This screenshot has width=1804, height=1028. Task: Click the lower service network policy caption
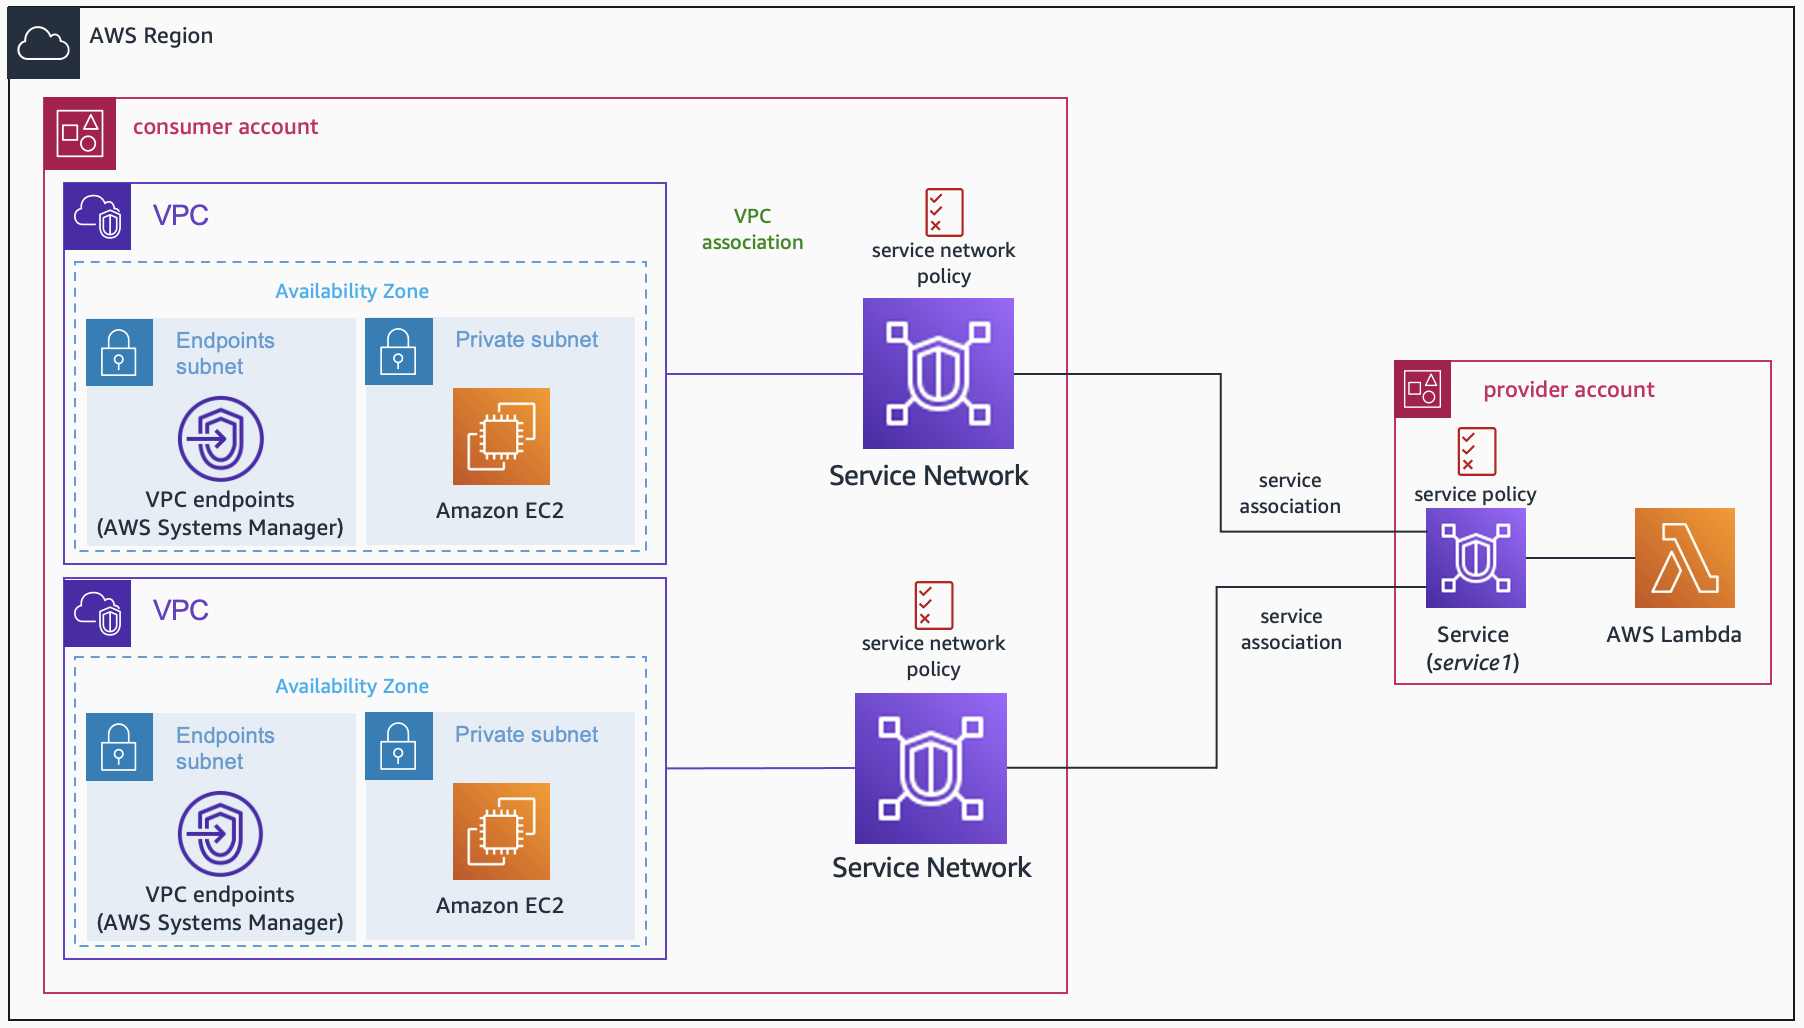coord(934,656)
